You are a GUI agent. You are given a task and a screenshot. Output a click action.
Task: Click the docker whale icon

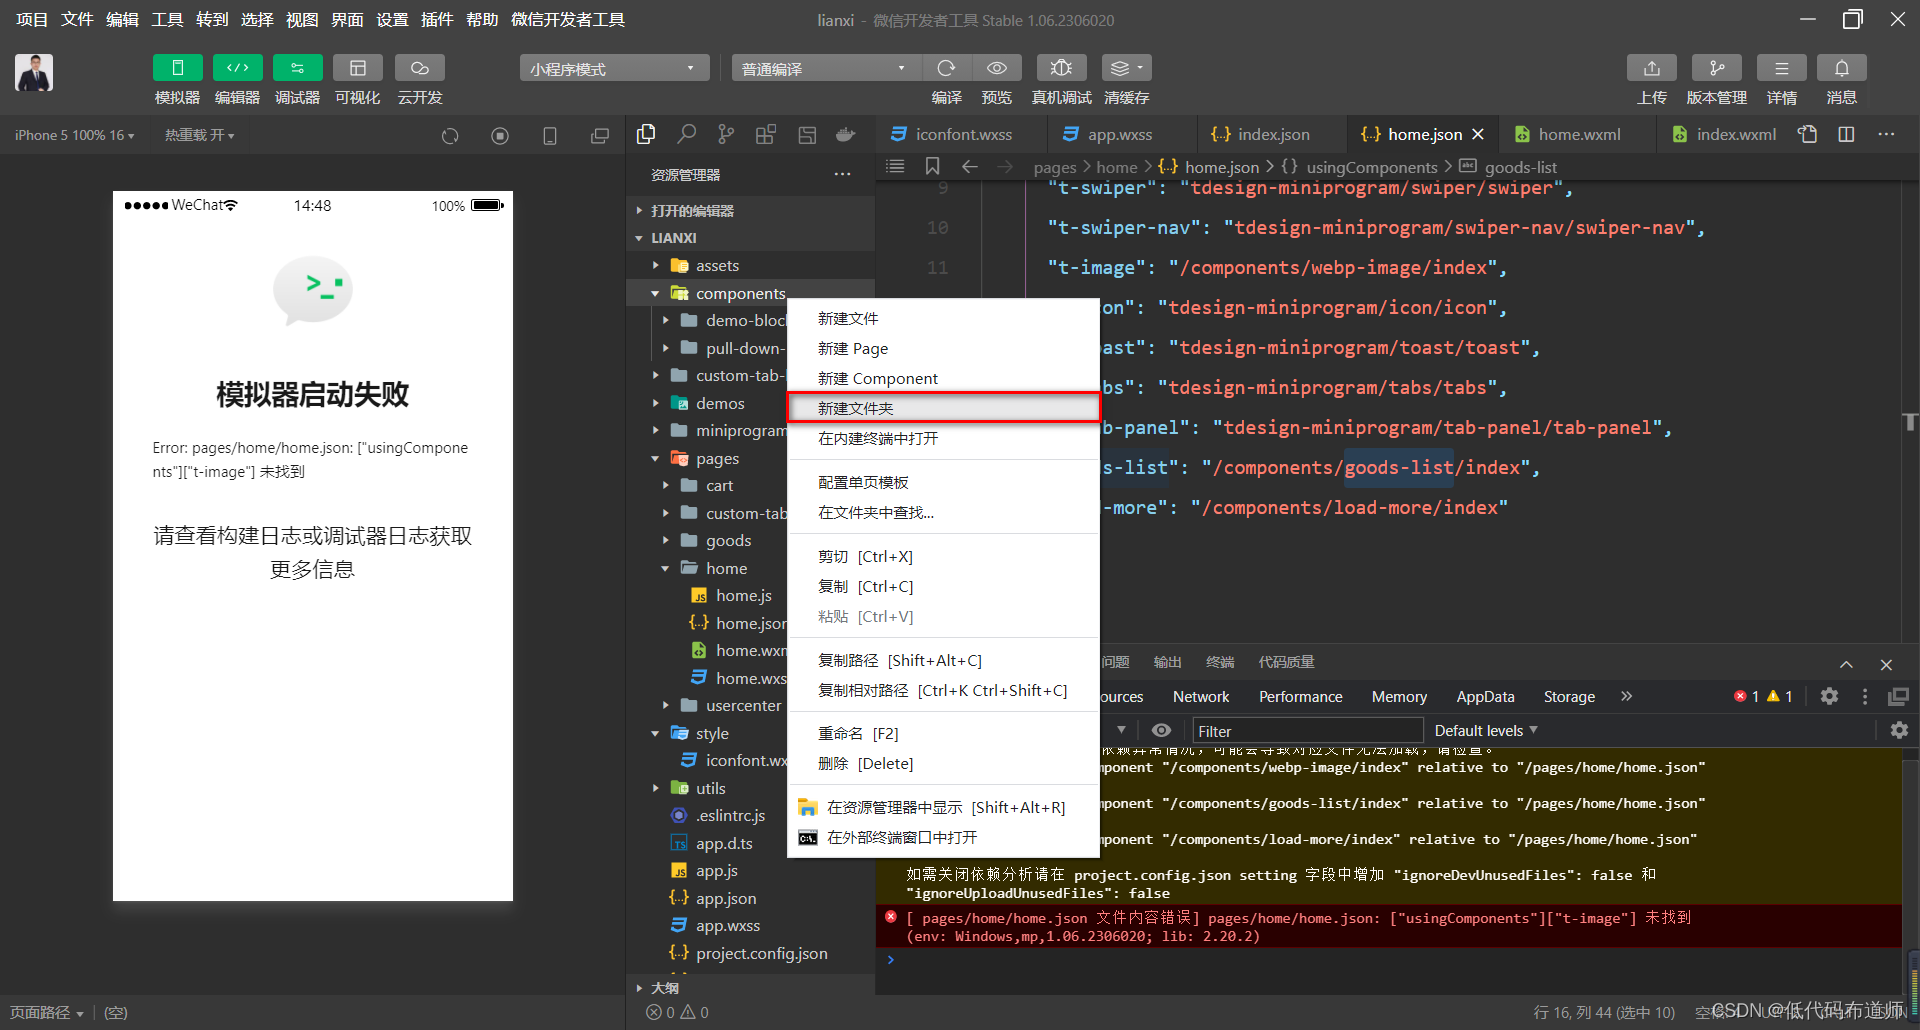pos(846,134)
